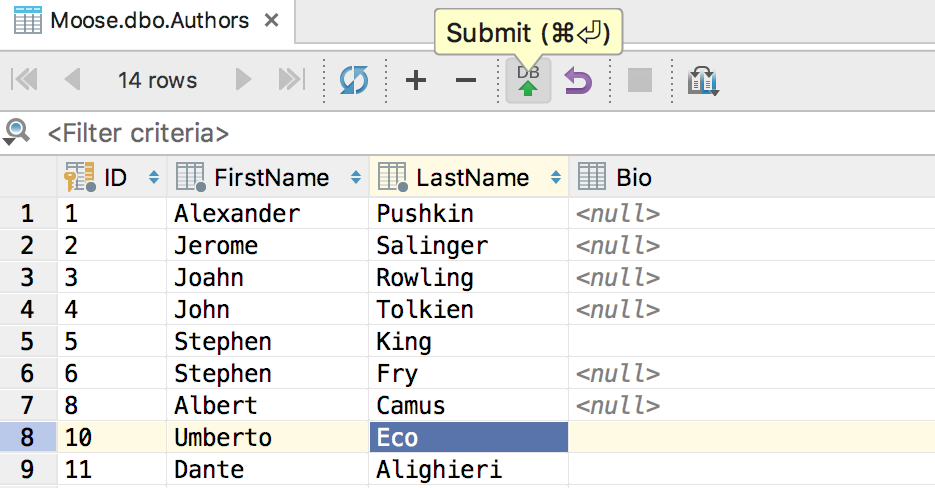The width and height of the screenshot is (935, 488).
Task: Click the LastName column icon
Action: pos(392,177)
